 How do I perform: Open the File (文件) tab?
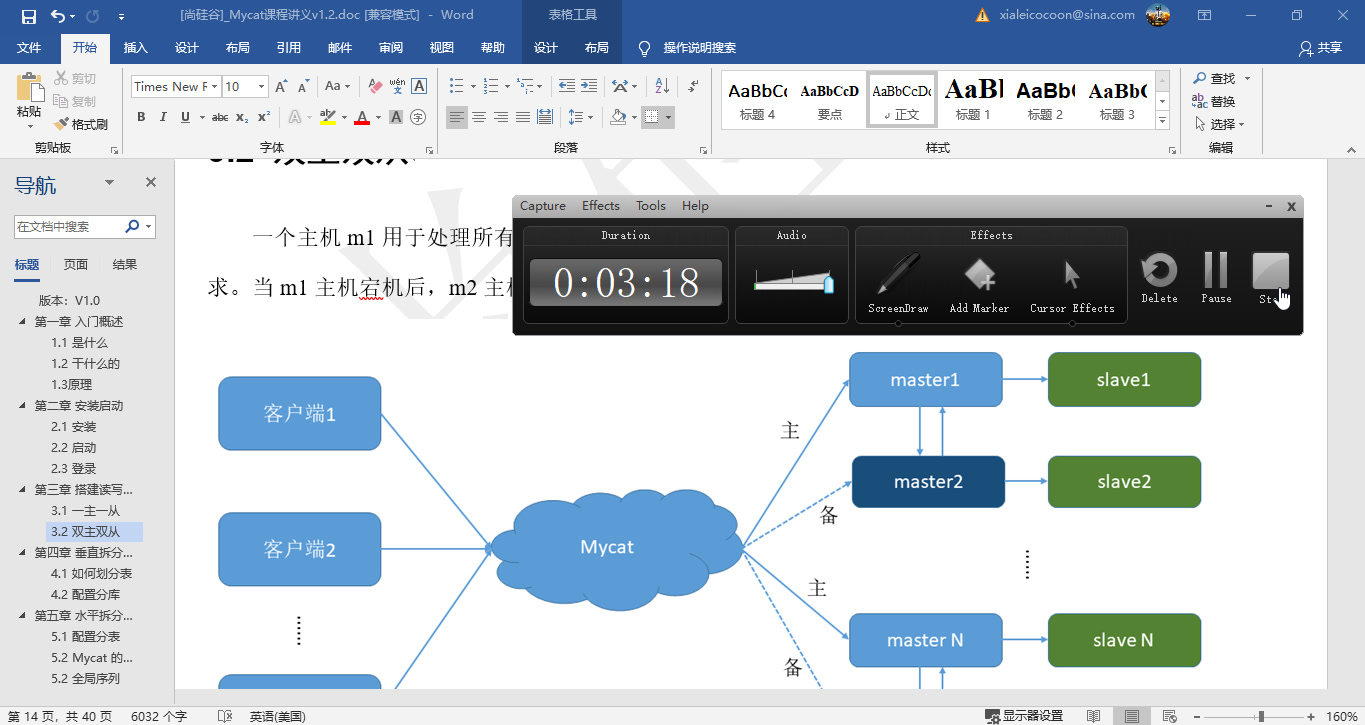pos(29,47)
